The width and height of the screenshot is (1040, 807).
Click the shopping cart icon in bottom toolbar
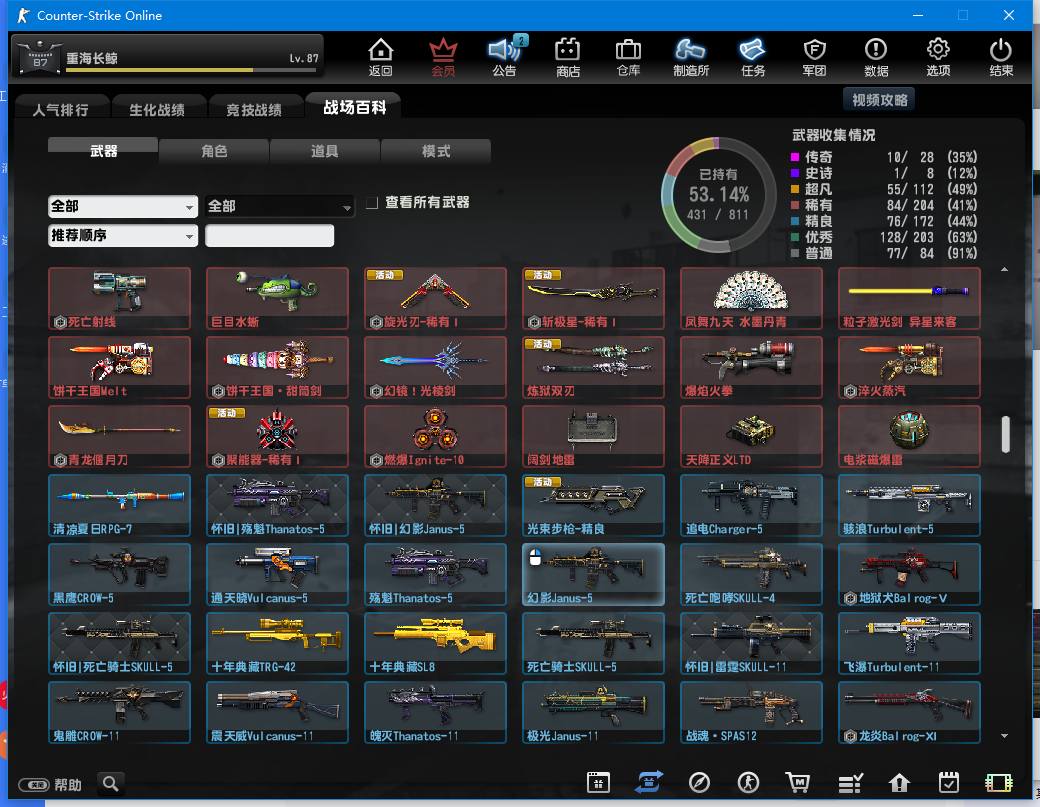coord(798,782)
